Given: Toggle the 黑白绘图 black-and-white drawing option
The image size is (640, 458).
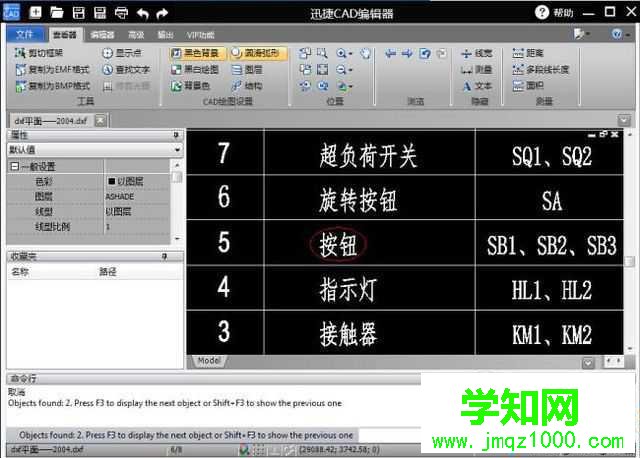Looking at the screenshot, I should coord(196,70).
